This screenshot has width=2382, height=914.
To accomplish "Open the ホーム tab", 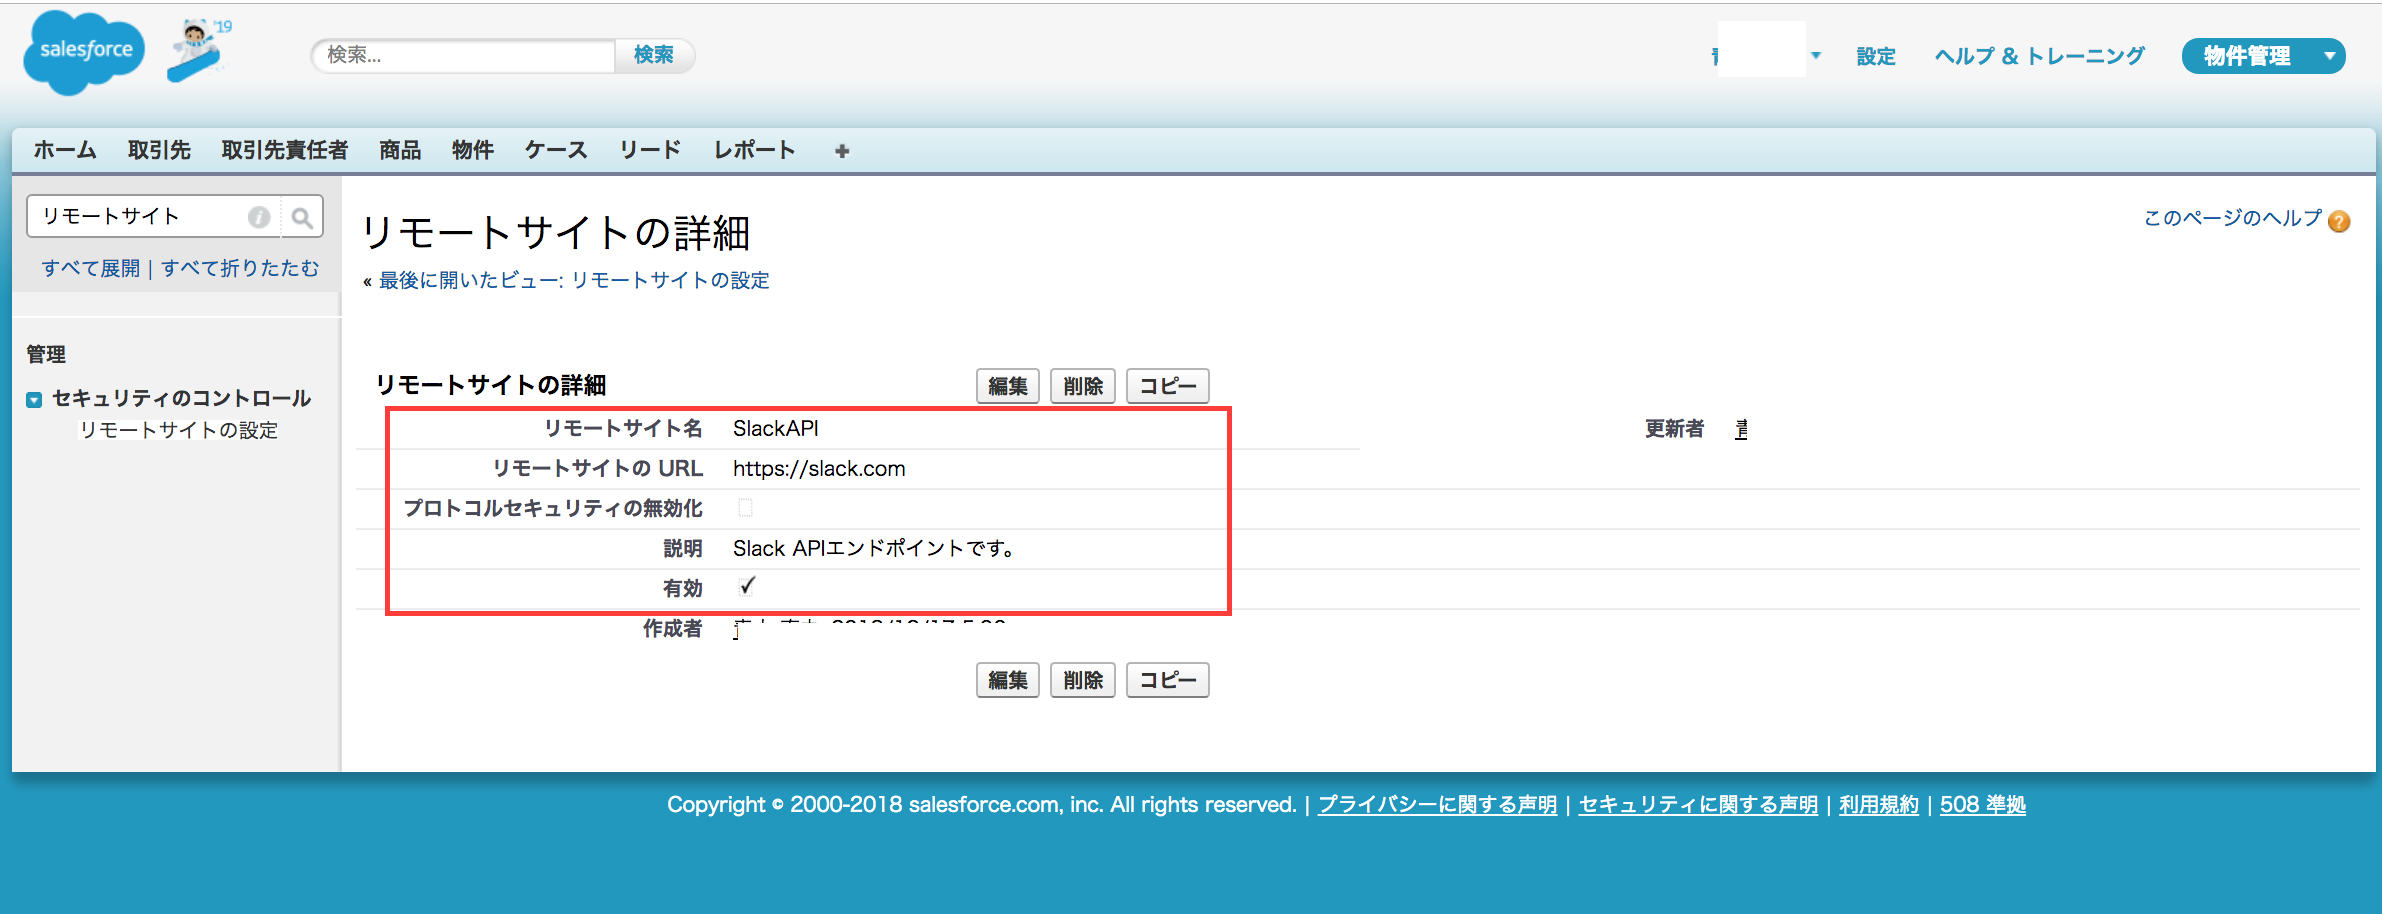I will tap(65, 150).
